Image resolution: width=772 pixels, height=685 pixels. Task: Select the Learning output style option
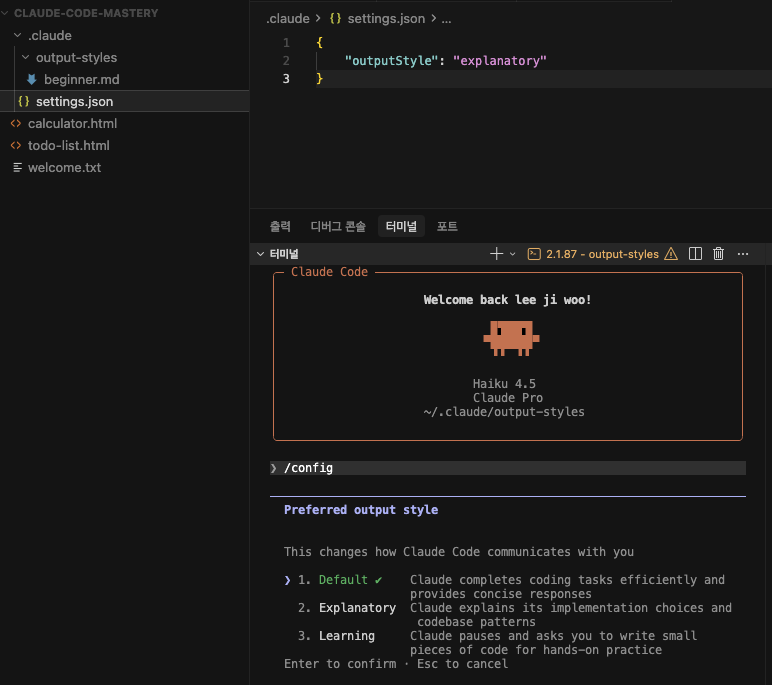click(346, 636)
